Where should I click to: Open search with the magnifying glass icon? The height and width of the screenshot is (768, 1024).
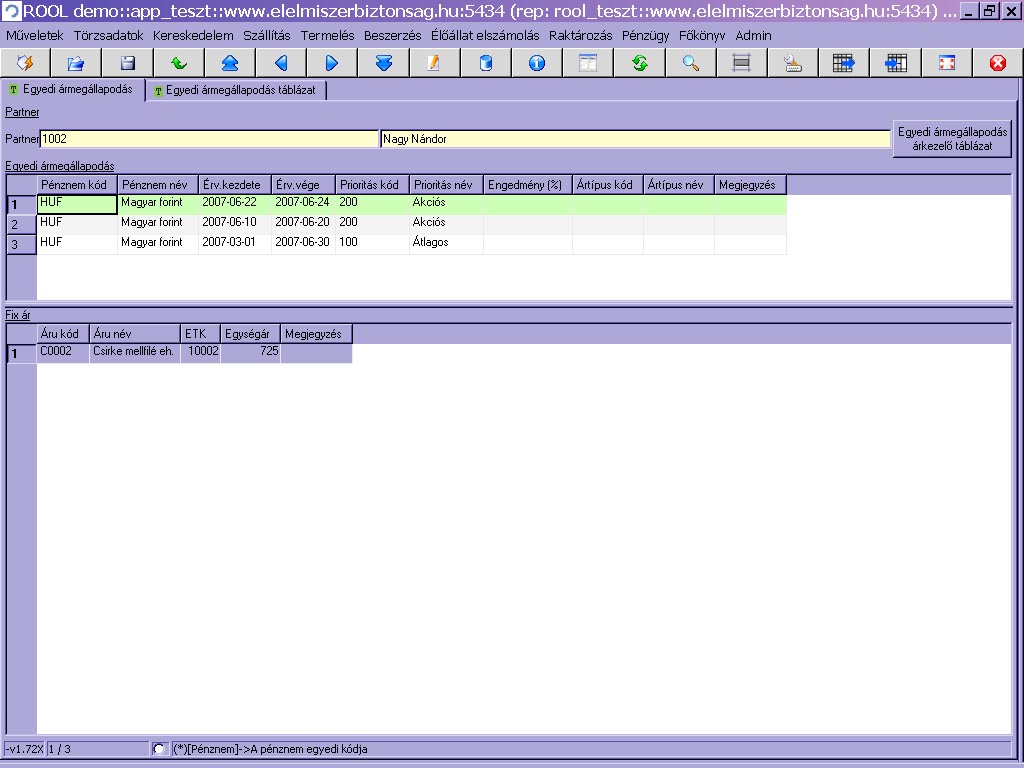tap(690, 63)
